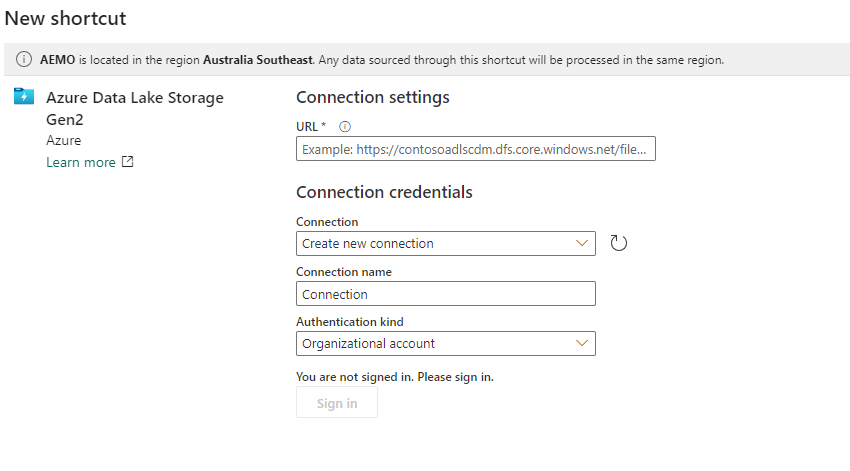Open the Learn more link
Viewport: 850px width, 471px height.
(81, 162)
